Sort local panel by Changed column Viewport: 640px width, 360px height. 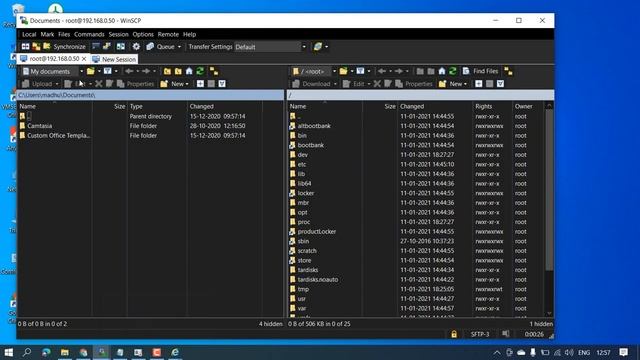point(224,106)
